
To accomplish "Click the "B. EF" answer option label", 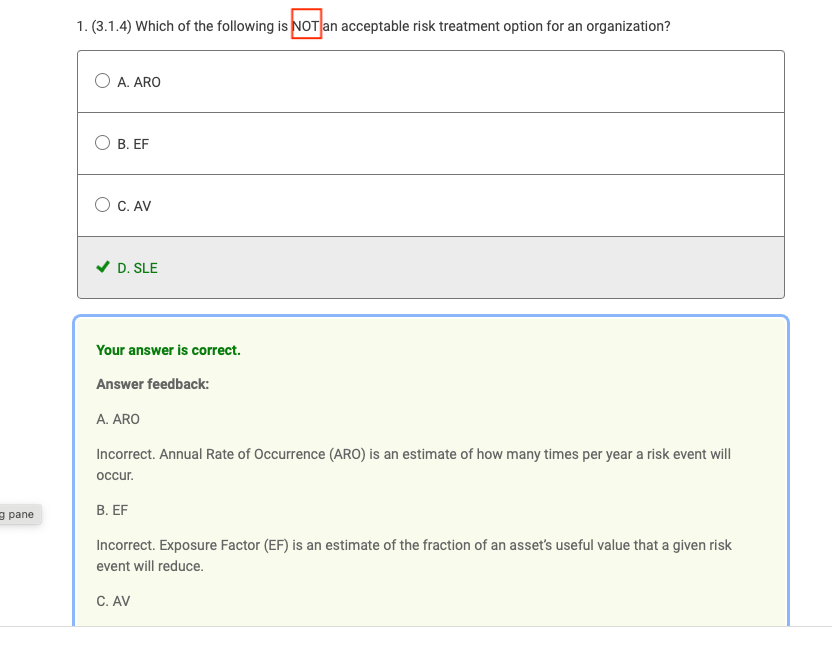I will pos(133,144).
